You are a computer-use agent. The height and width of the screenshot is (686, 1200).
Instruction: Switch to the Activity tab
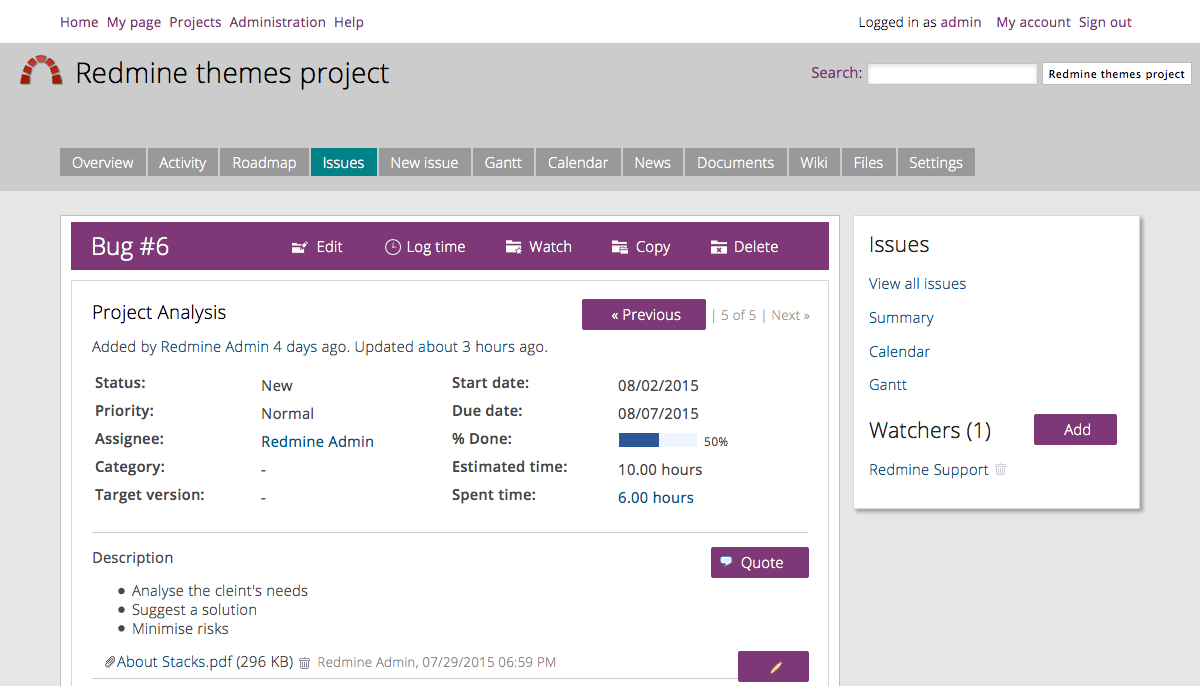point(183,162)
